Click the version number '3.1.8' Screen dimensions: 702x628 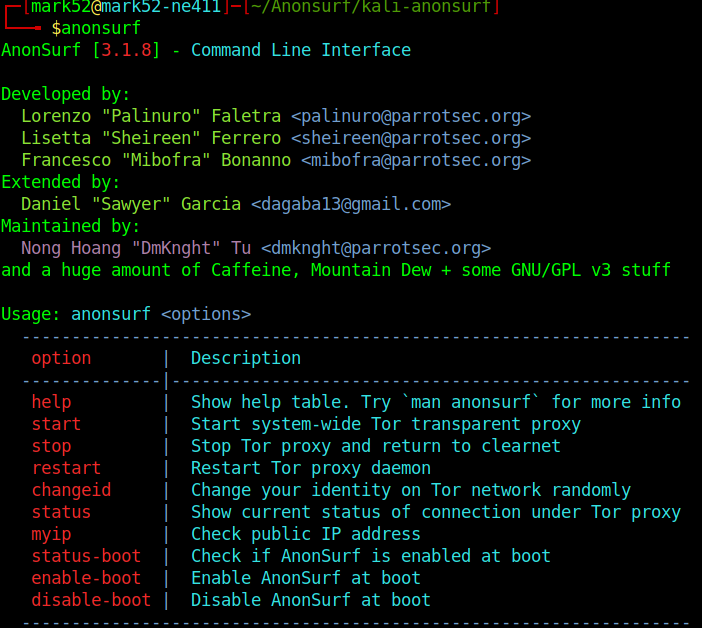tap(126, 50)
